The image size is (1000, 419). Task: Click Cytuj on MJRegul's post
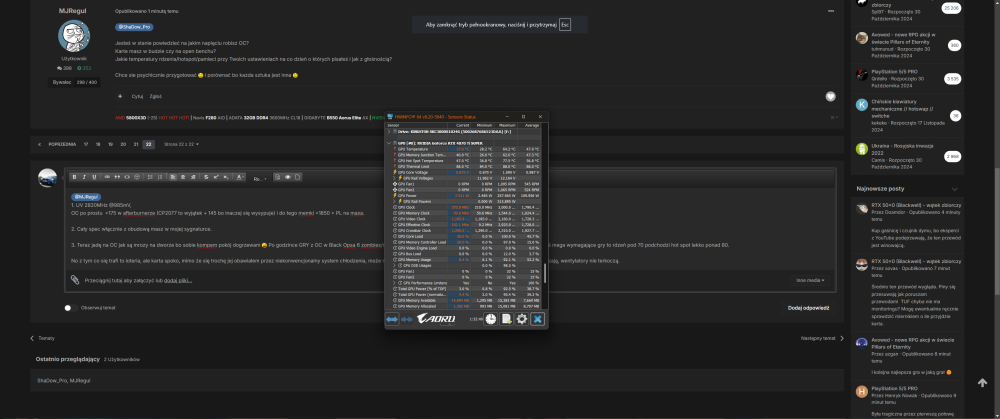click(x=137, y=96)
